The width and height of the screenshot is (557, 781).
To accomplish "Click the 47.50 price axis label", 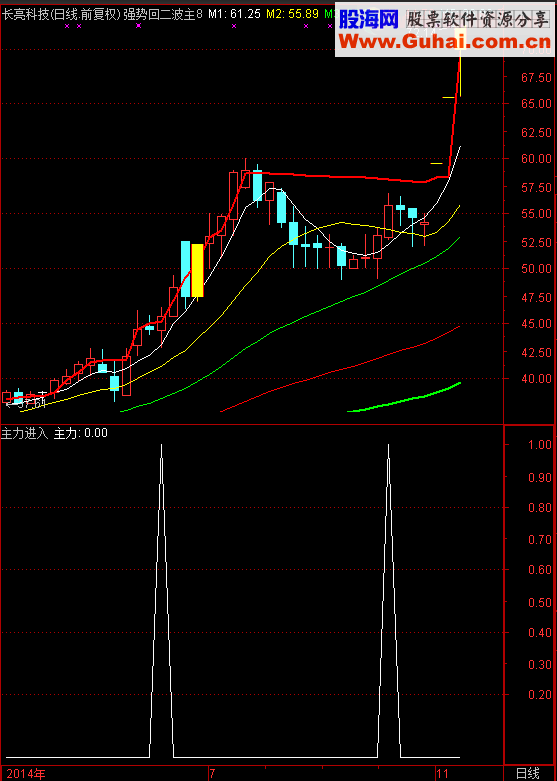I will click(538, 297).
